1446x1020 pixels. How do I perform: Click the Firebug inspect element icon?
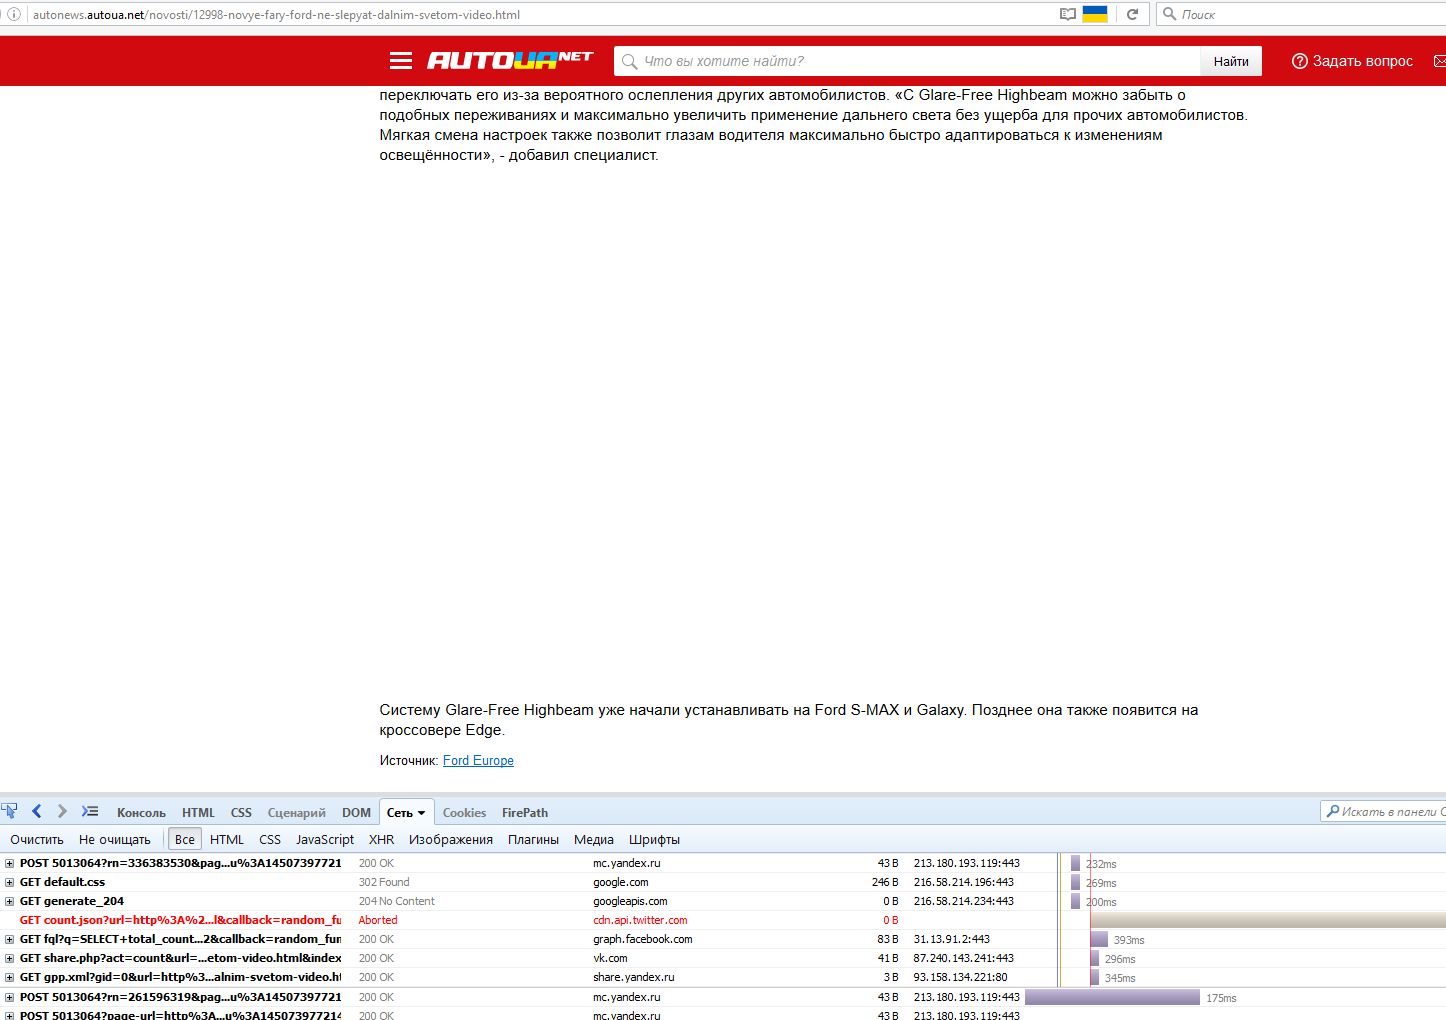pyautogui.click(x=10, y=811)
